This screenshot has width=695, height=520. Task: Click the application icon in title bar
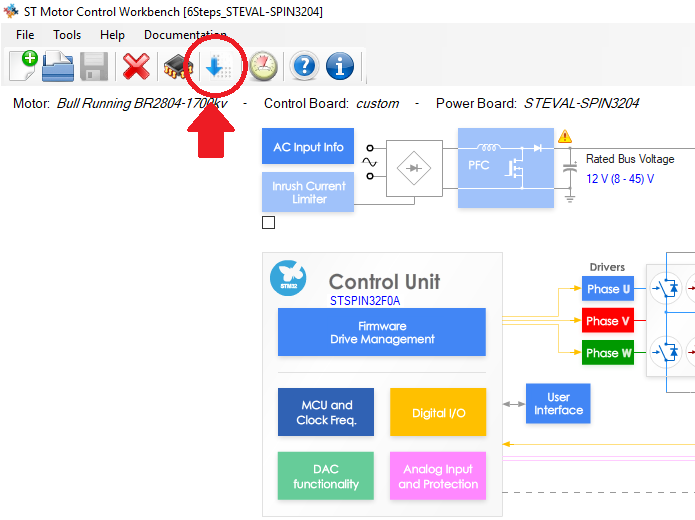(11, 11)
